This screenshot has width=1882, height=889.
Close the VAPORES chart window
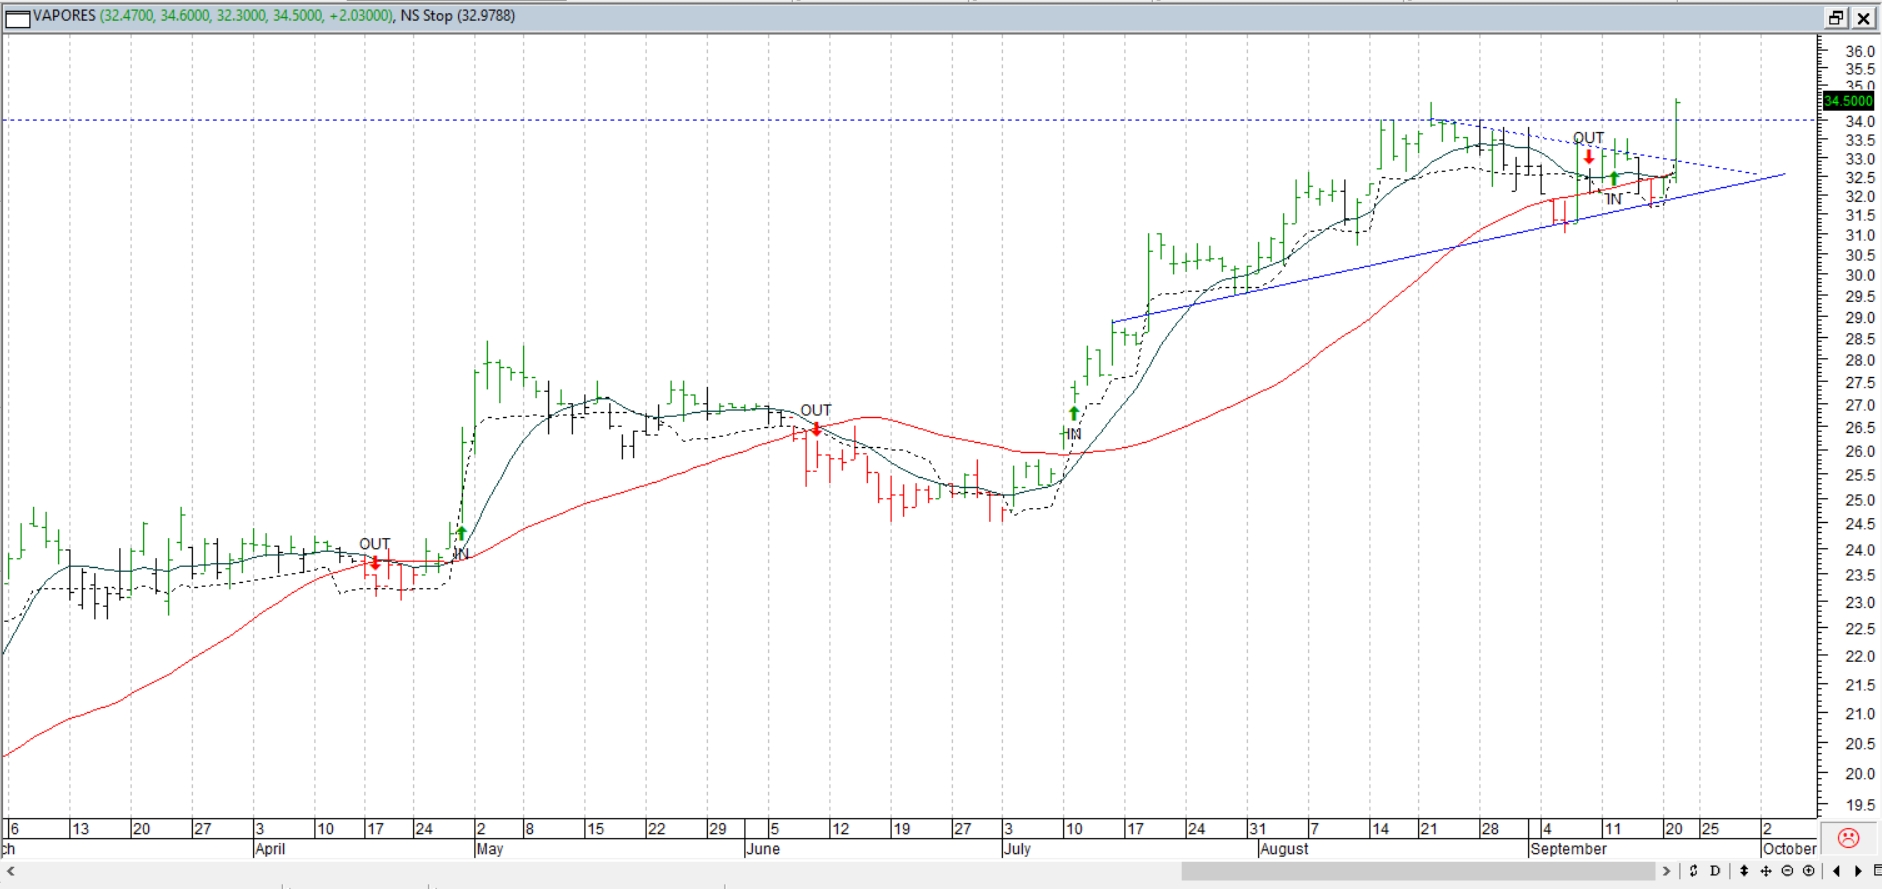tap(1864, 18)
